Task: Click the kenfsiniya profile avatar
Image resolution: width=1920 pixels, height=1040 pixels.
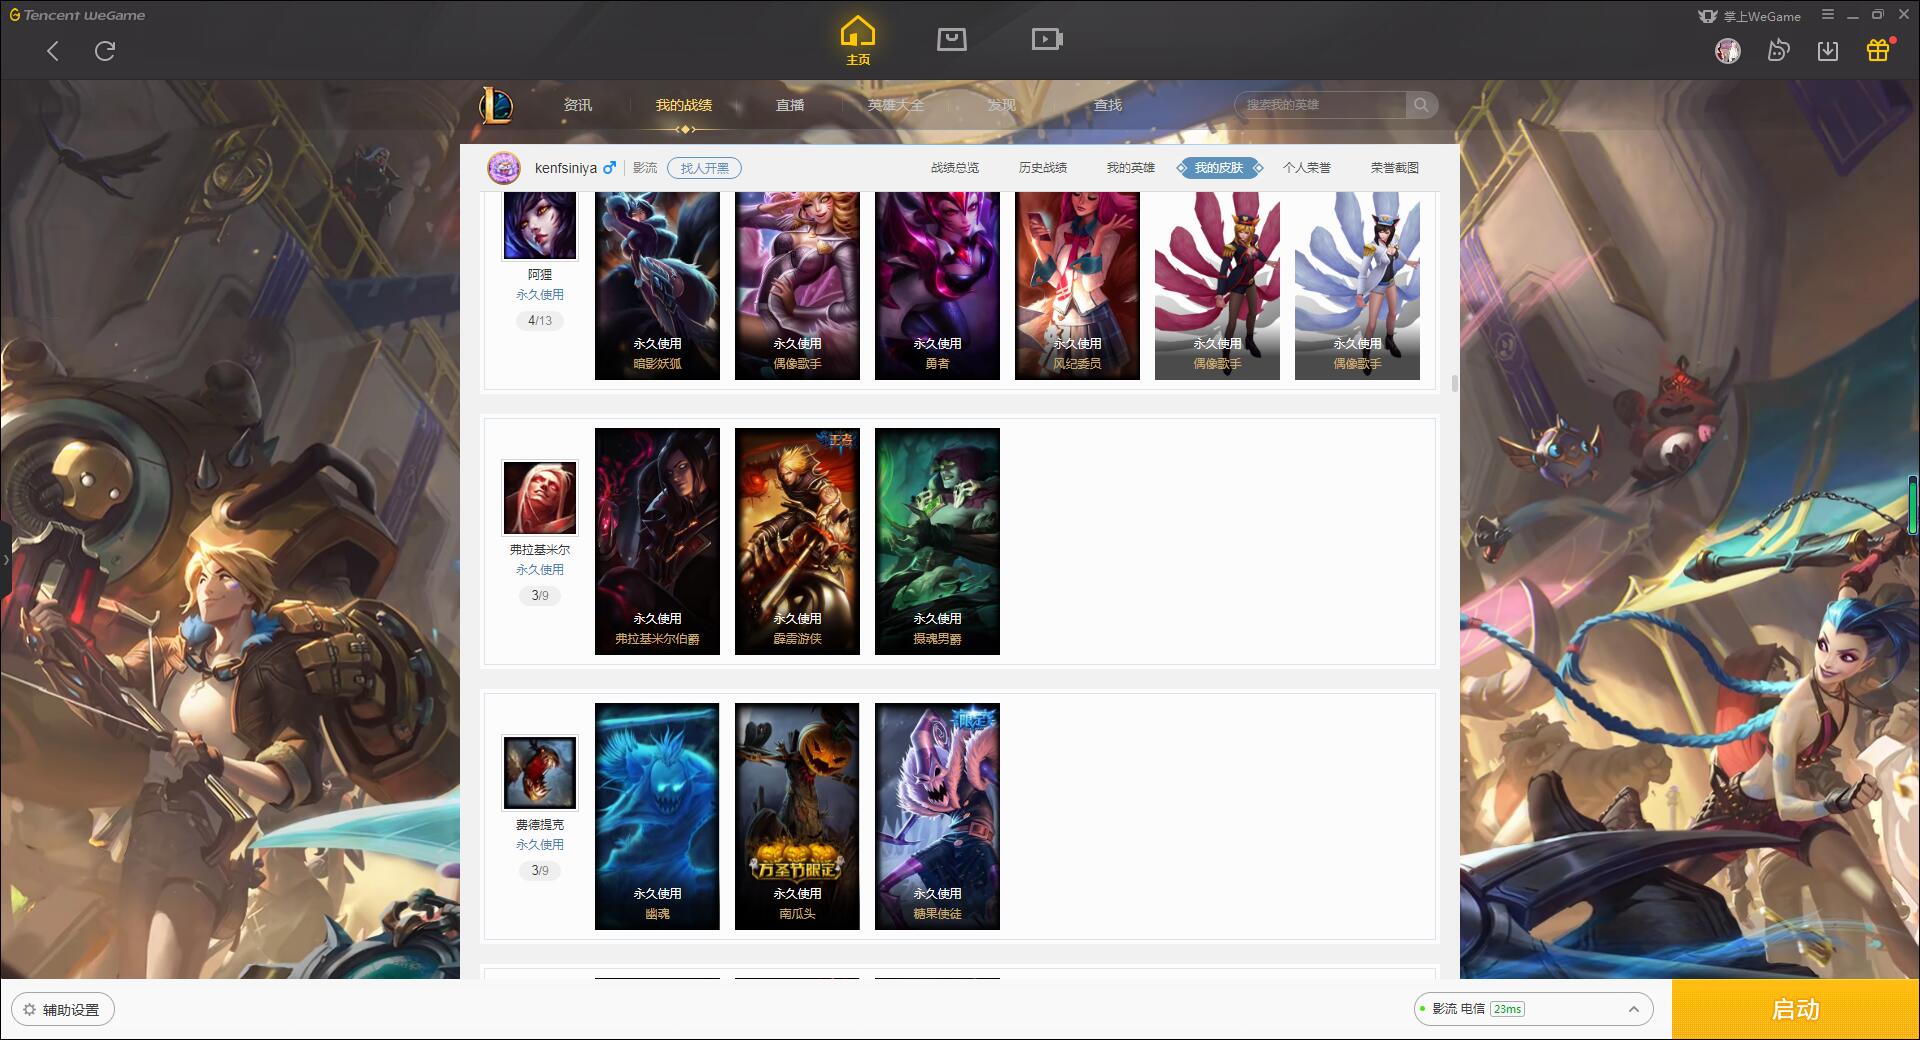Action: coord(504,168)
